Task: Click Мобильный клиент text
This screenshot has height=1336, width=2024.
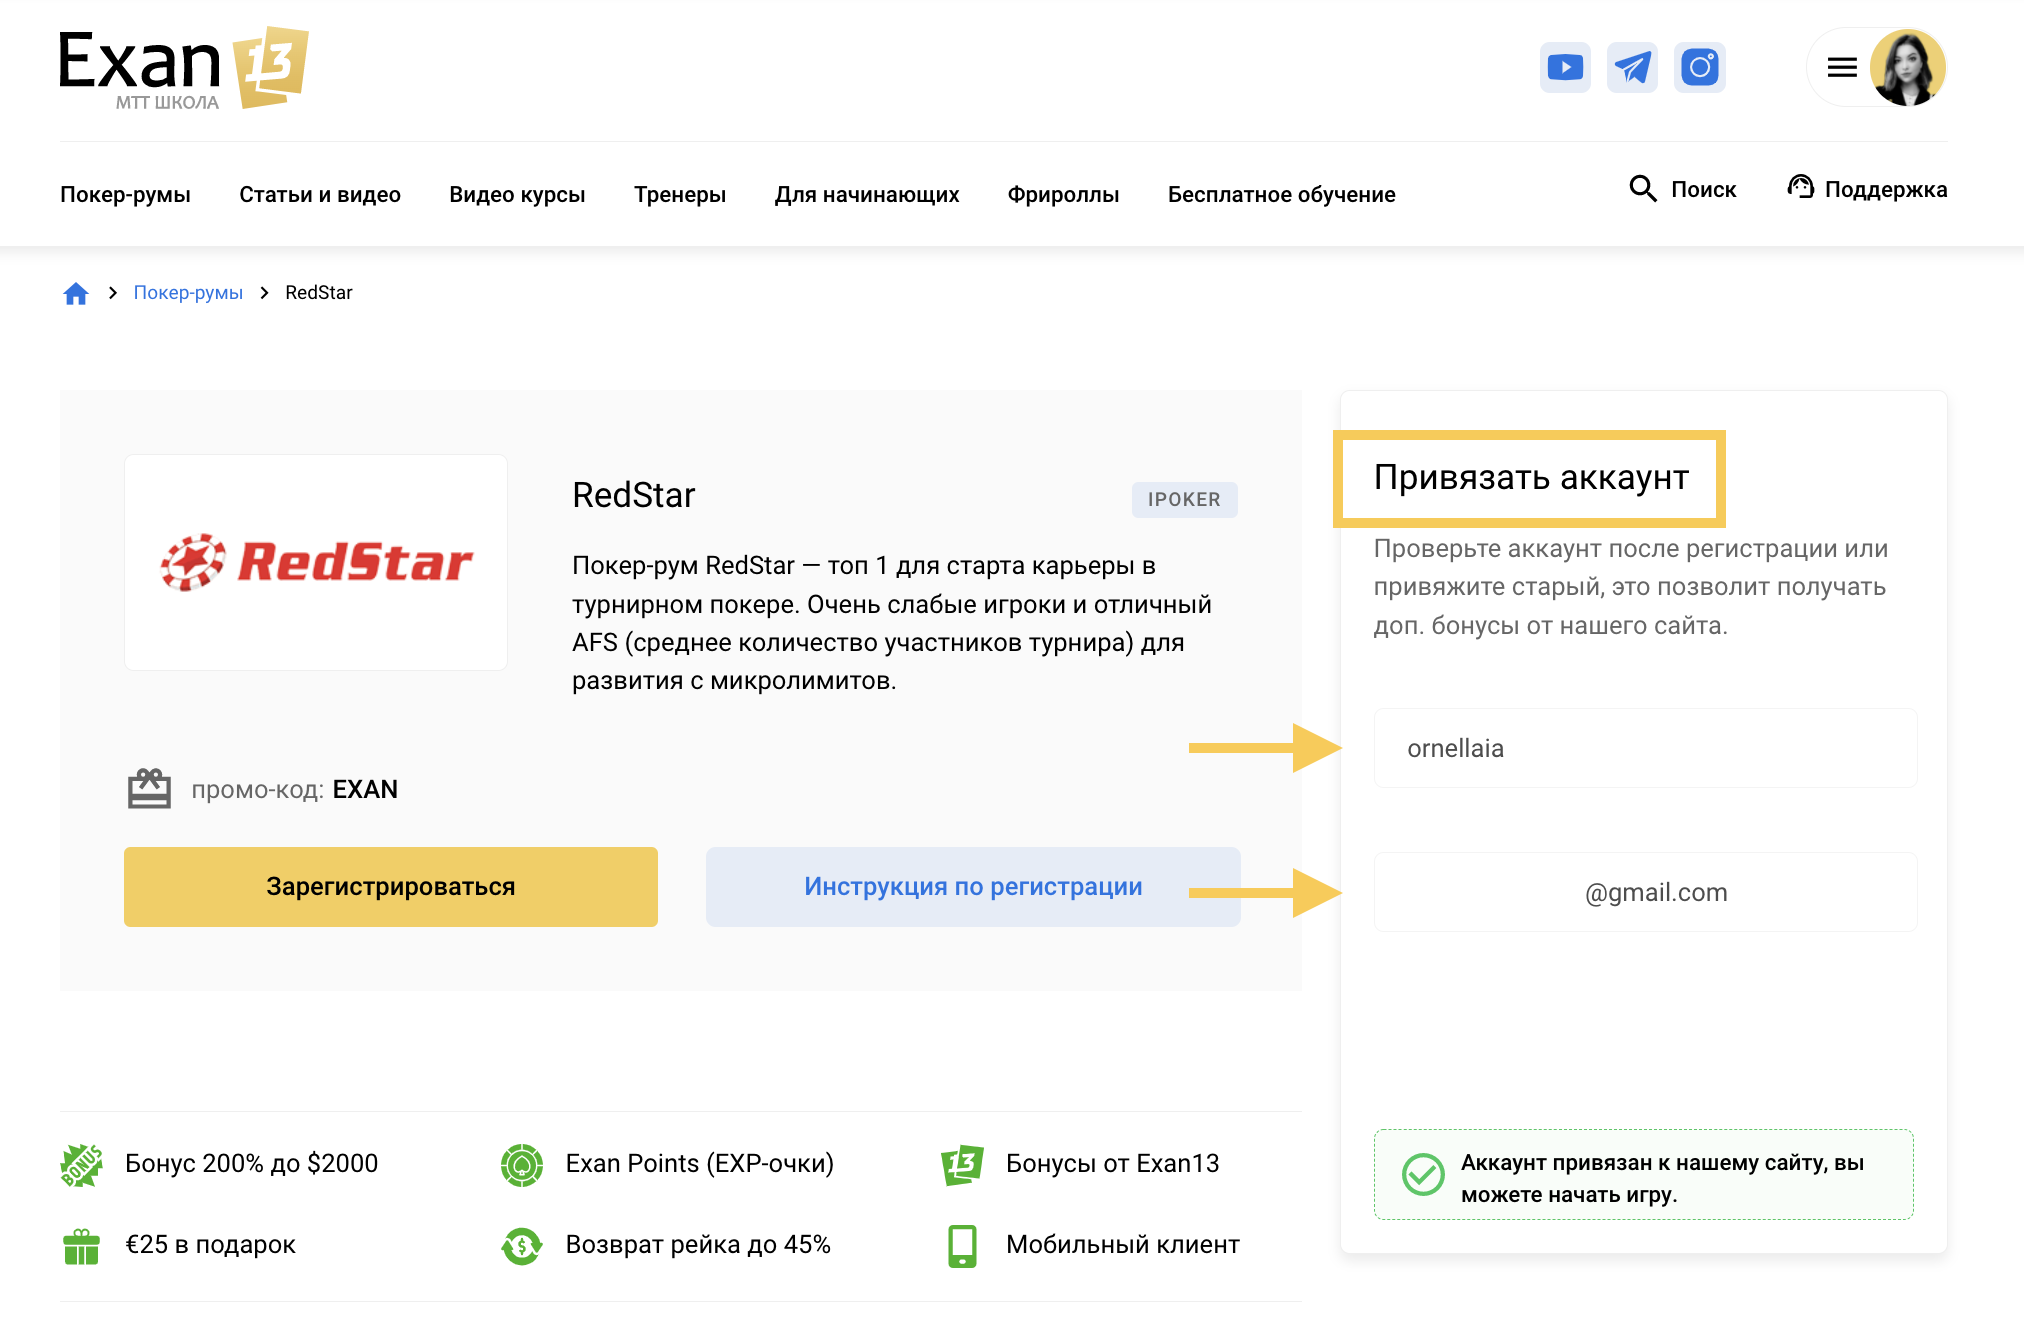Action: pos(1122,1244)
